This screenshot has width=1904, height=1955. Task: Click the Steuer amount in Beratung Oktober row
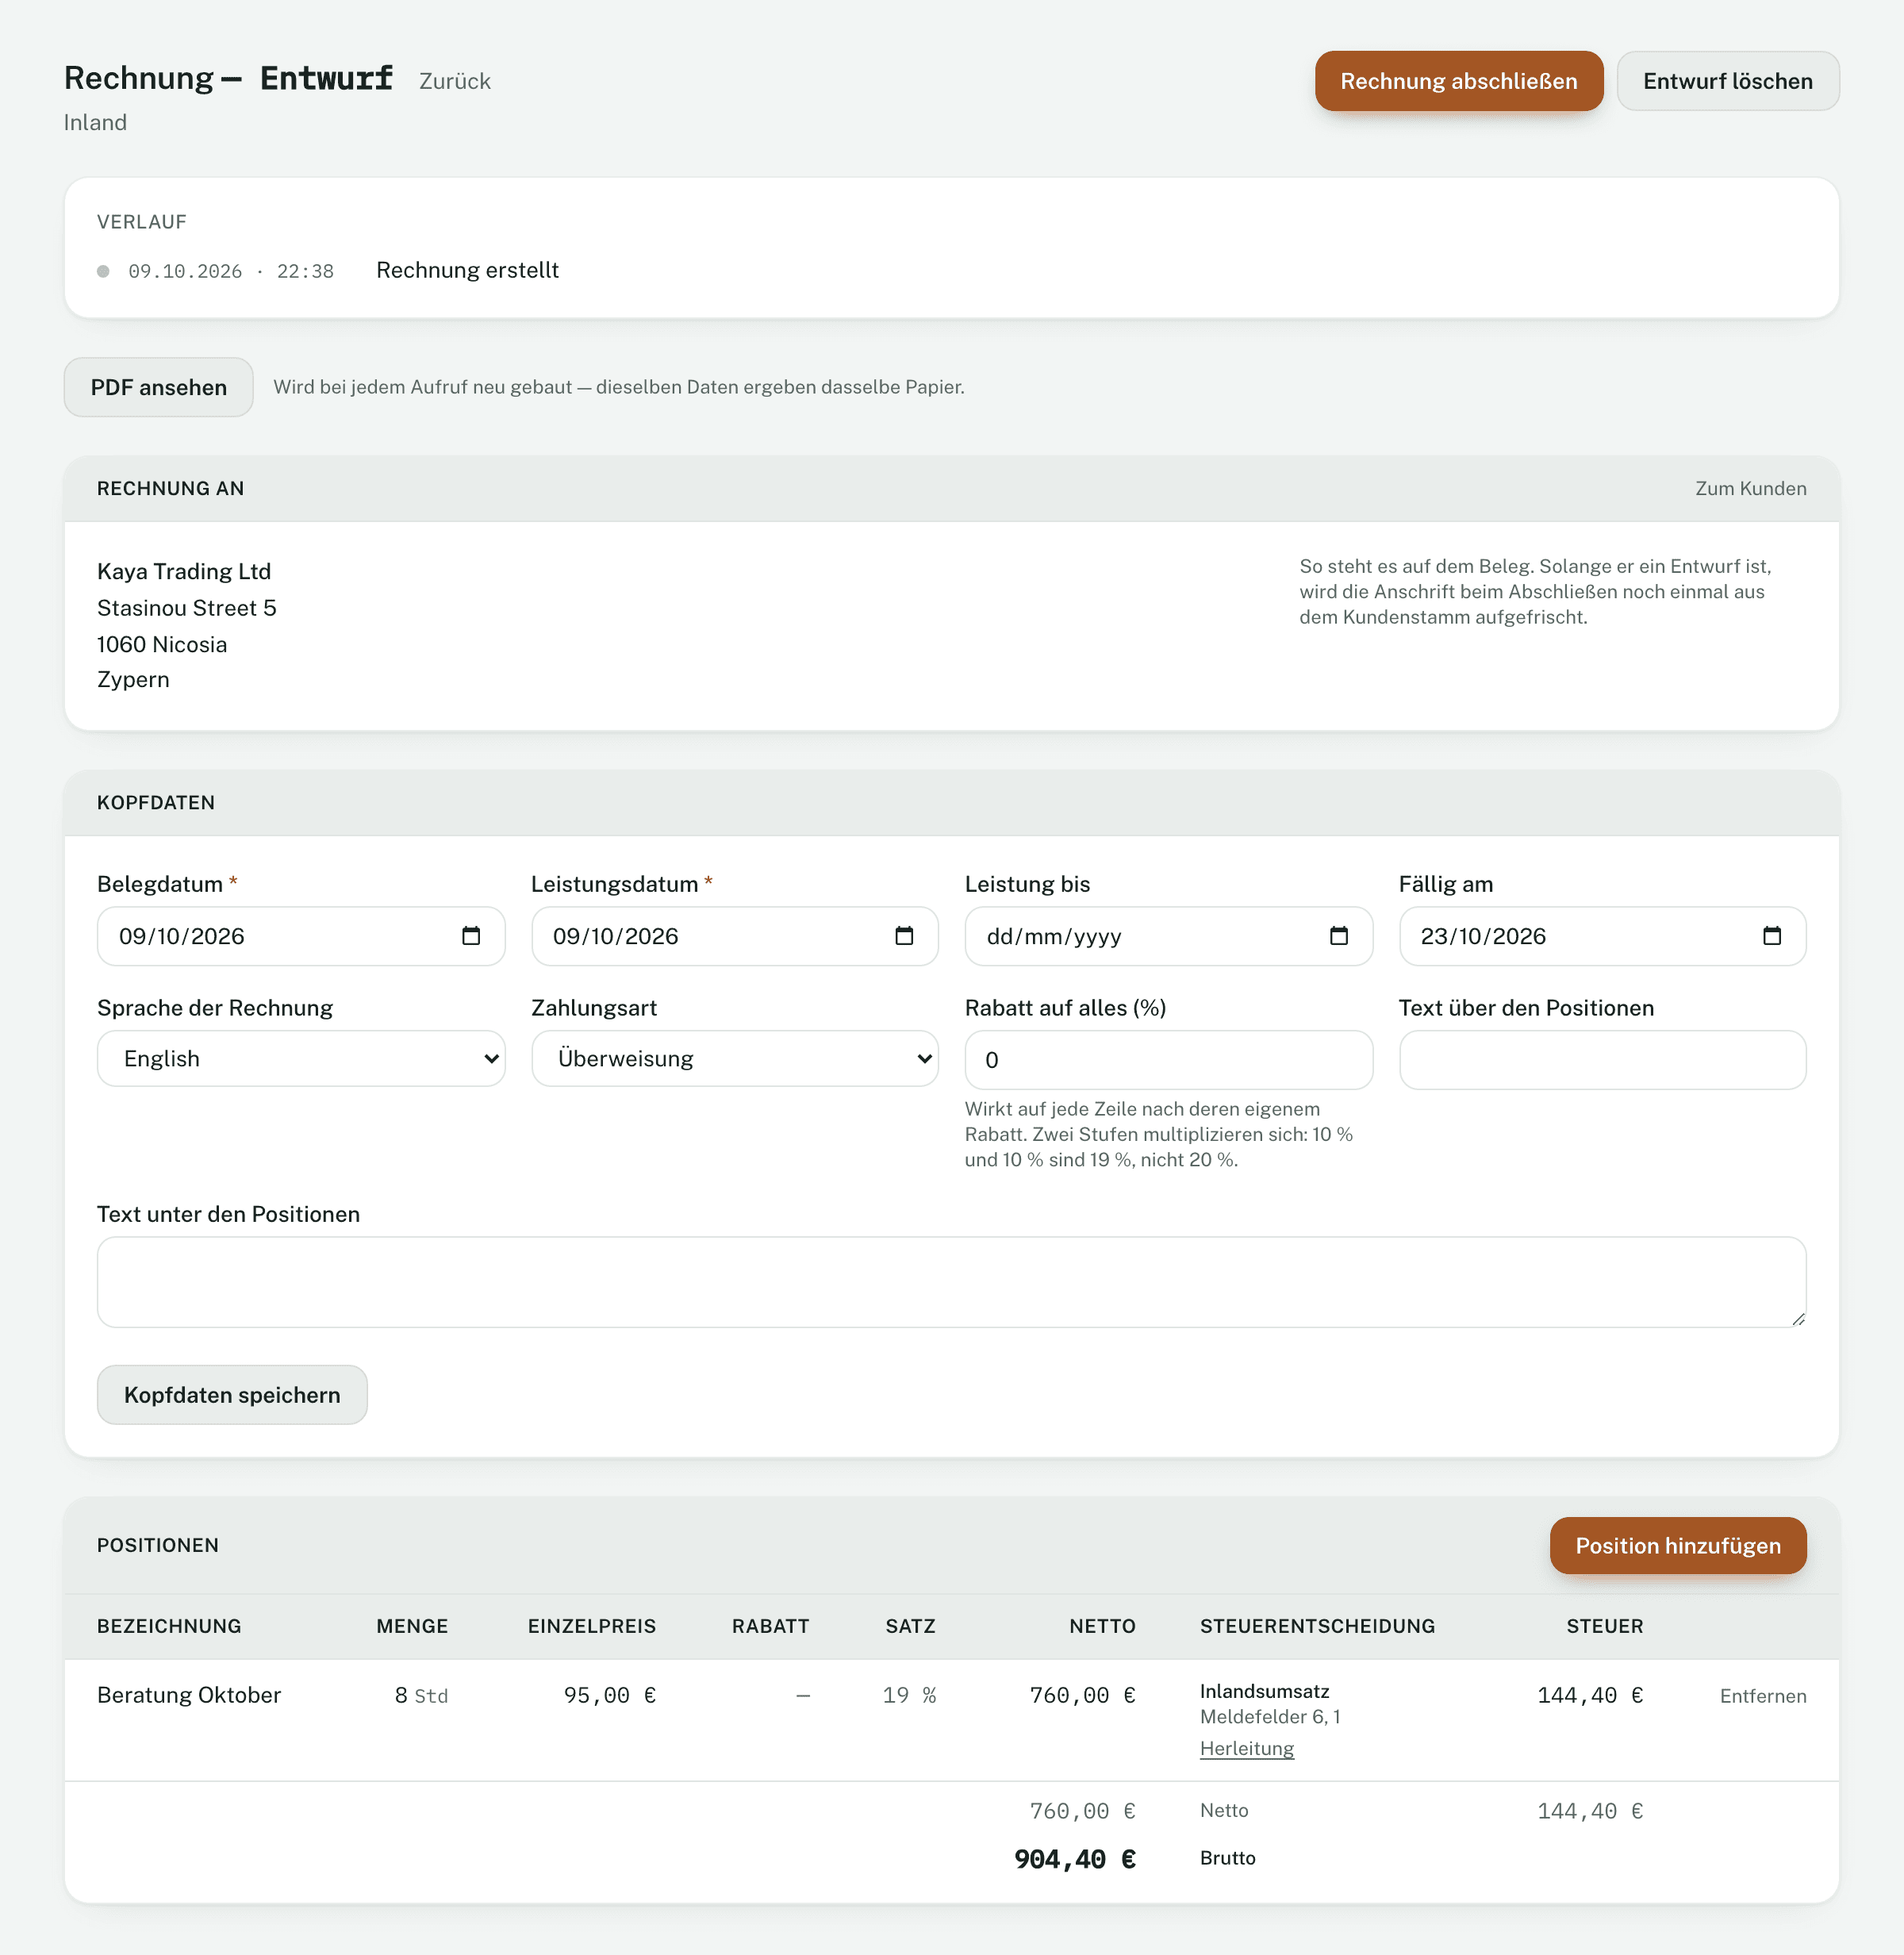pyautogui.click(x=1590, y=1695)
